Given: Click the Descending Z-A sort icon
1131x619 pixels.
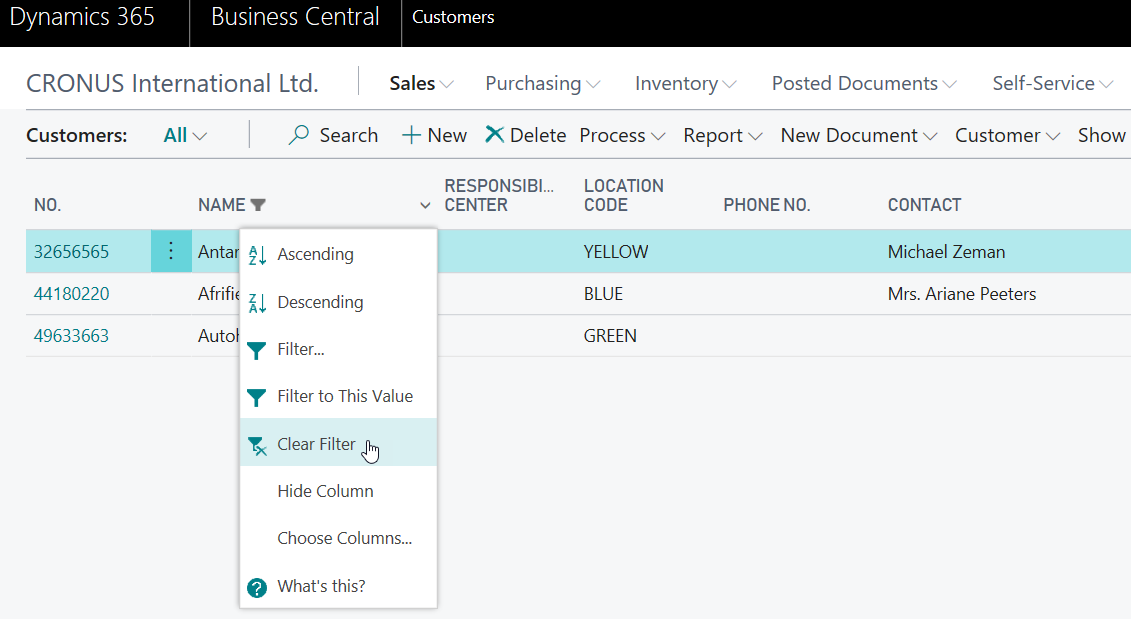Looking at the screenshot, I should tap(257, 303).
